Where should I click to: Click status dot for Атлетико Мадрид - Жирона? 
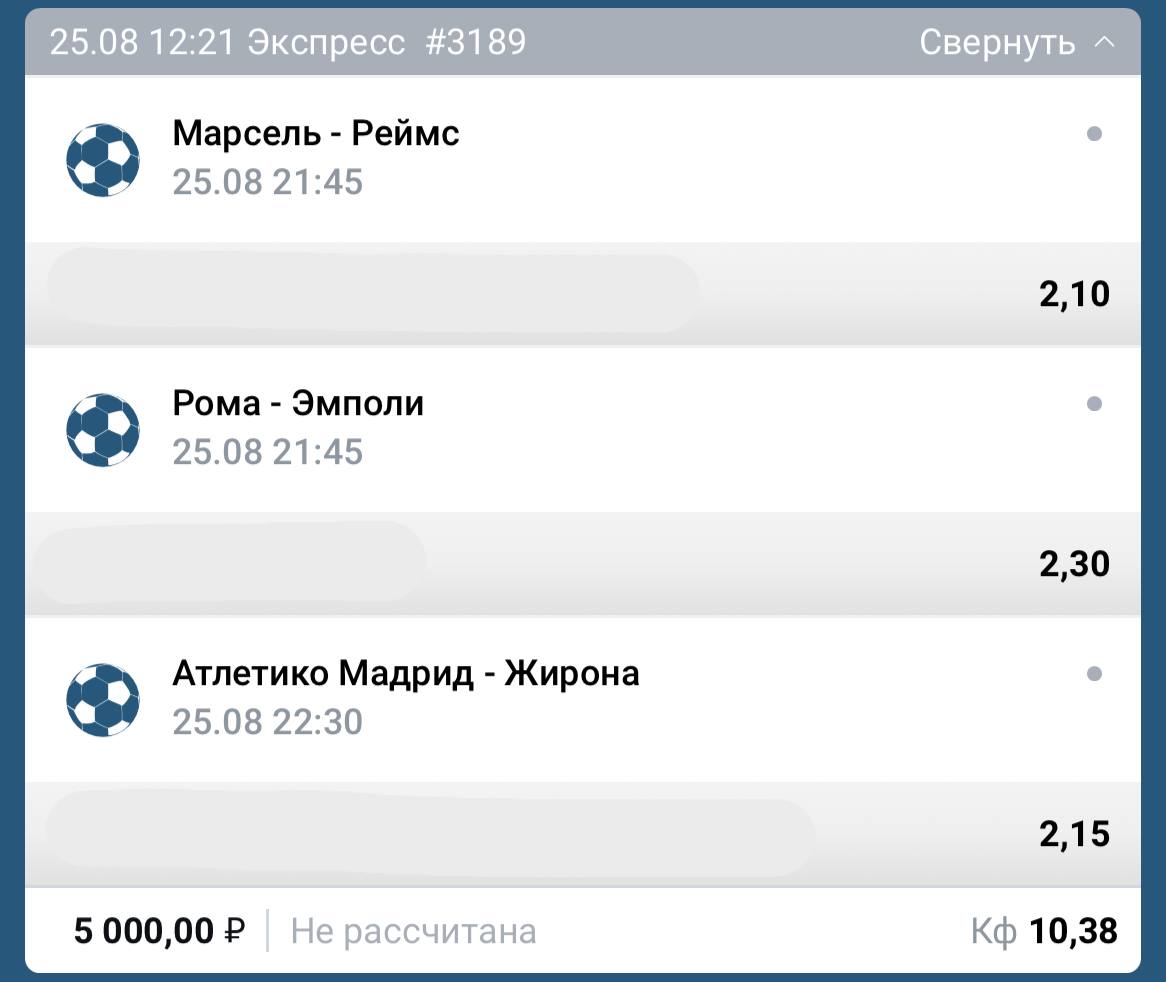1094,674
